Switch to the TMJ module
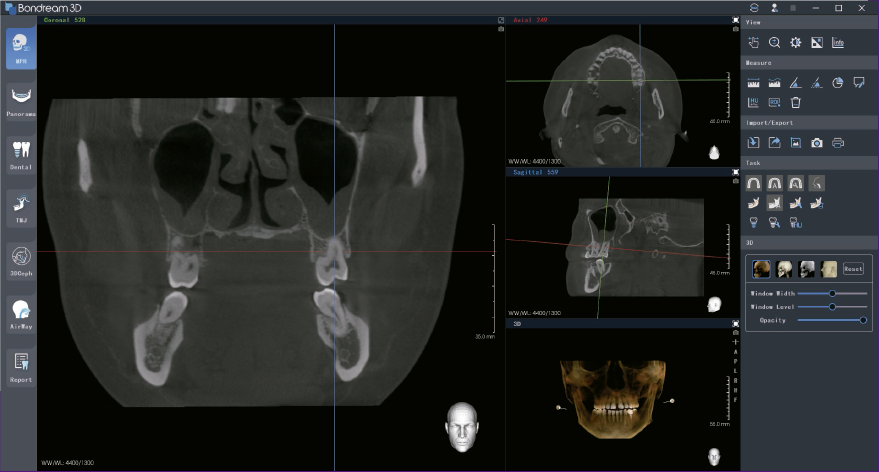 pos(21,208)
